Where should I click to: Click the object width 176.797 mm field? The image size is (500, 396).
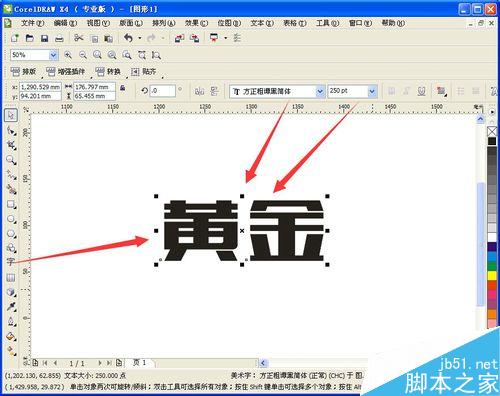94,87
